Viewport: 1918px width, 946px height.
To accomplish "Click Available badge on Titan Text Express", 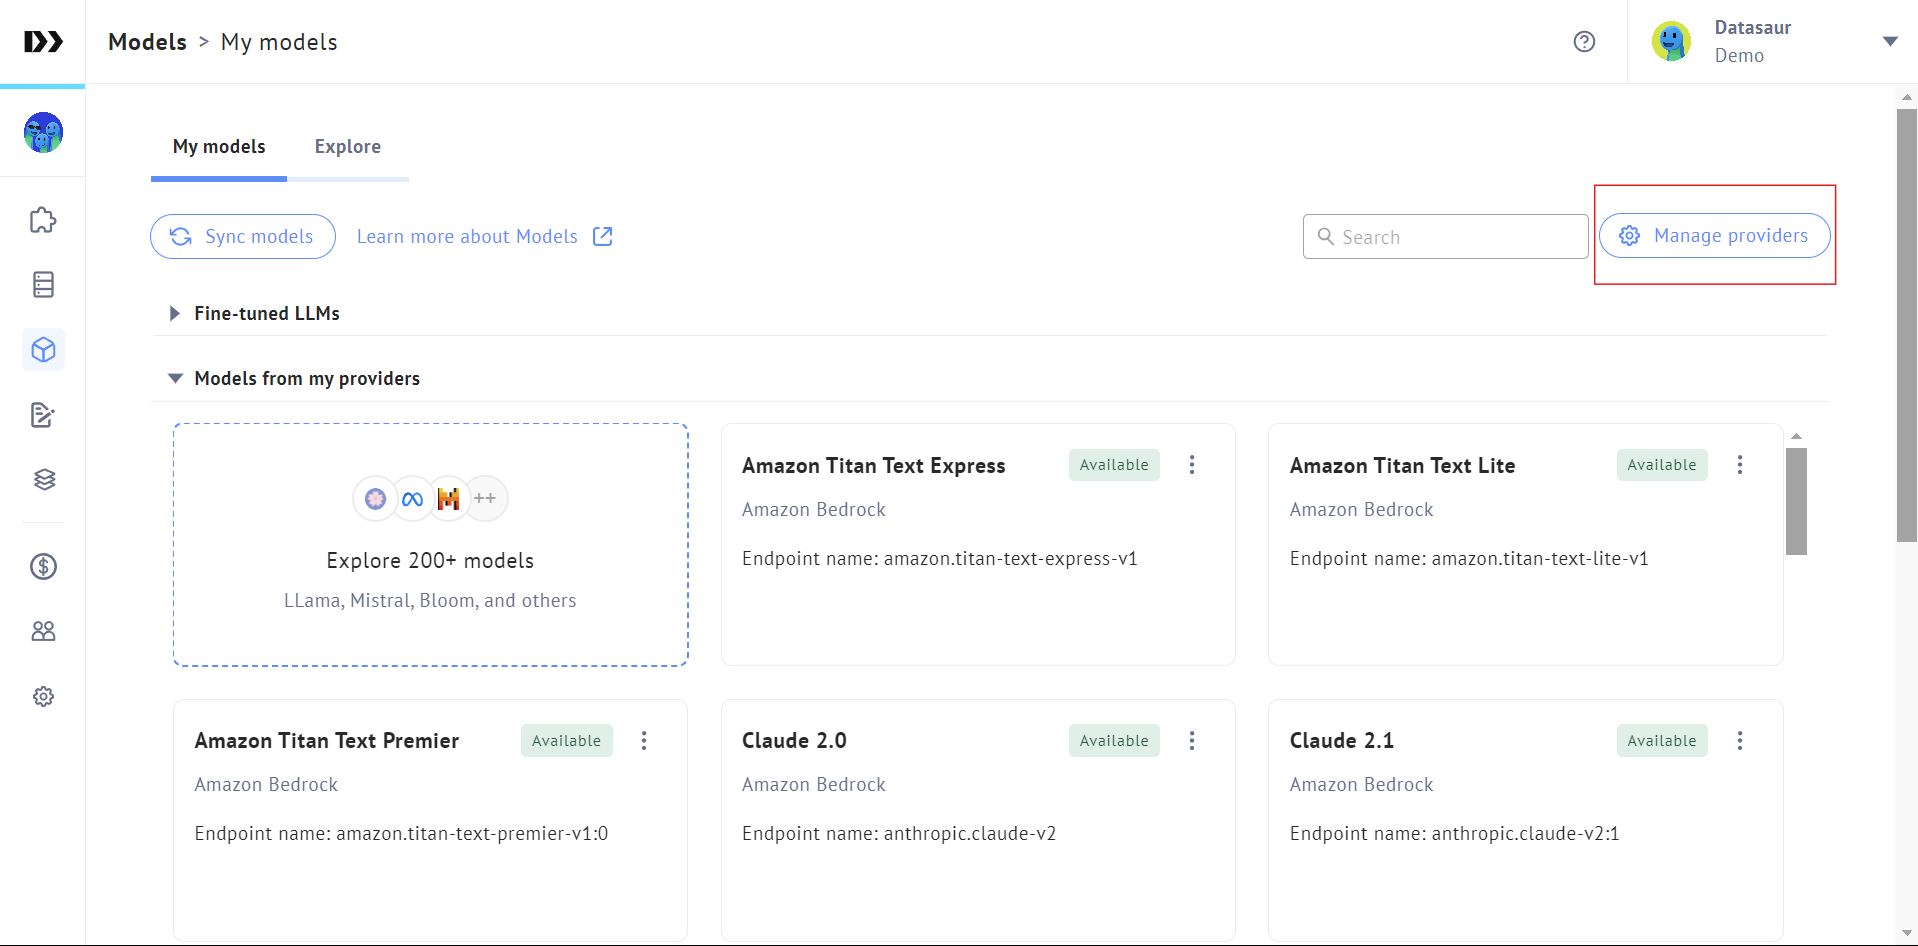I will click(1114, 465).
